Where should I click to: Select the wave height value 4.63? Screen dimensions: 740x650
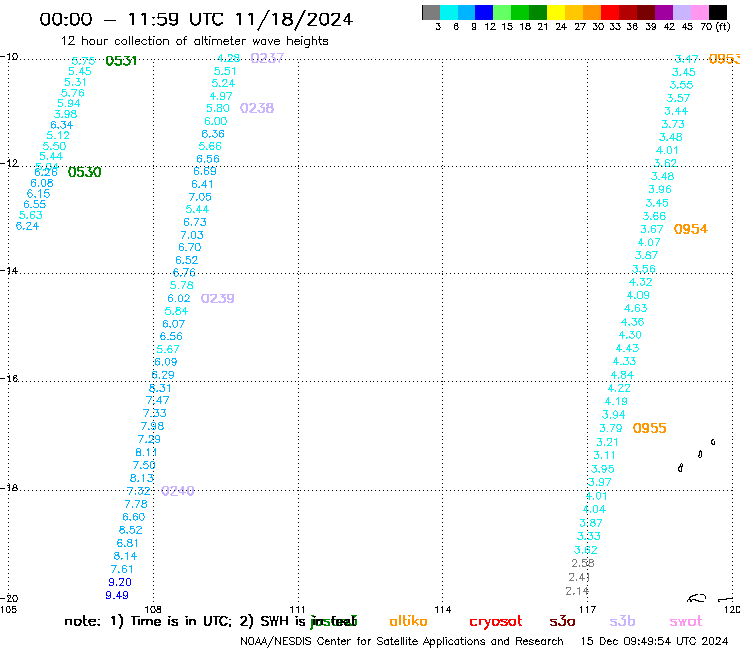click(636, 308)
